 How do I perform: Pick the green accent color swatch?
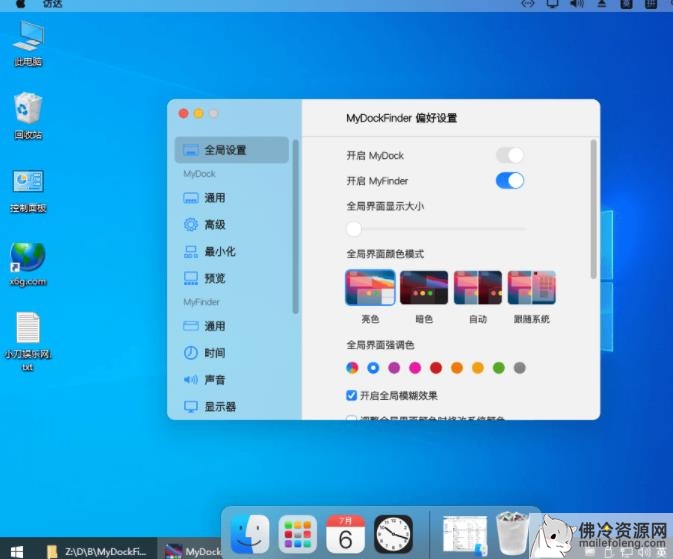click(x=499, y=368)
